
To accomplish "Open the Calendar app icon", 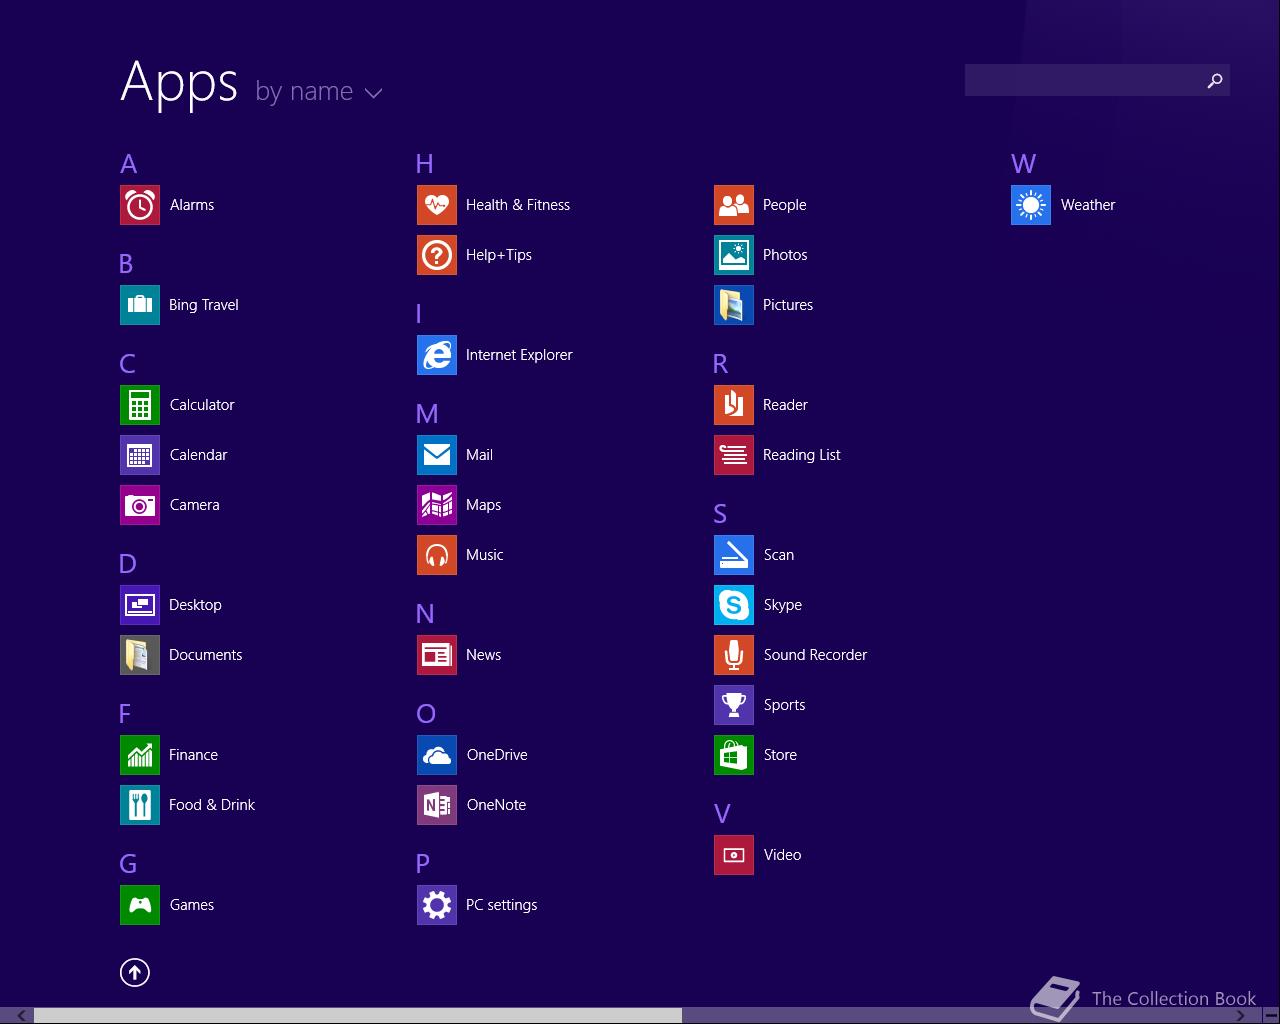I will click(140, 455).
